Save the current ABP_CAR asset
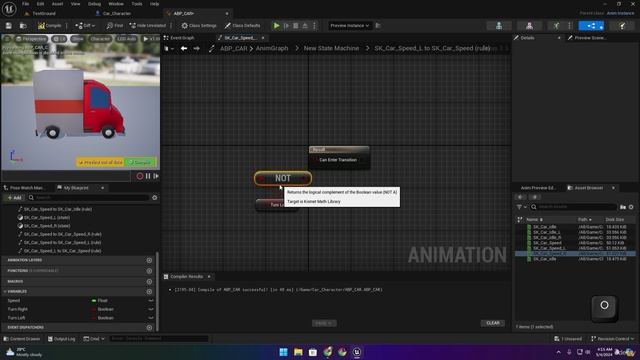The height and width of the screenshot is (360, 640). tap(9, 26)
